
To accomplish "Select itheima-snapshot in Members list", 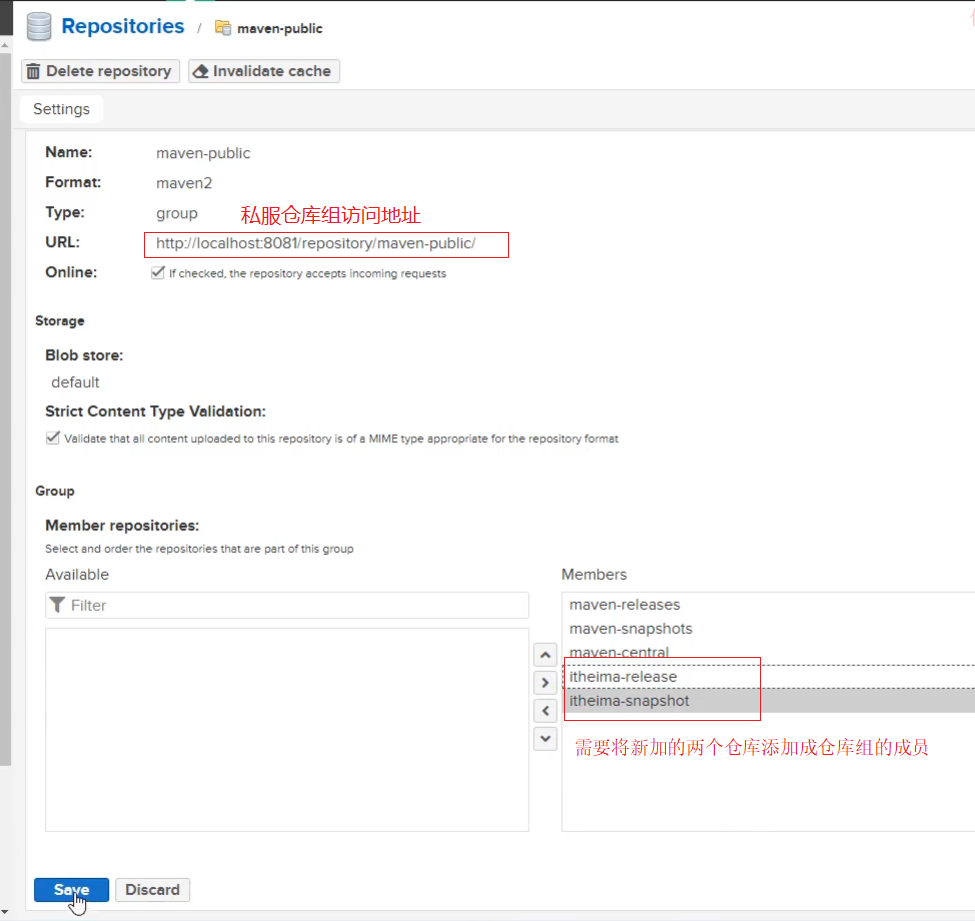I will point(629,701).
